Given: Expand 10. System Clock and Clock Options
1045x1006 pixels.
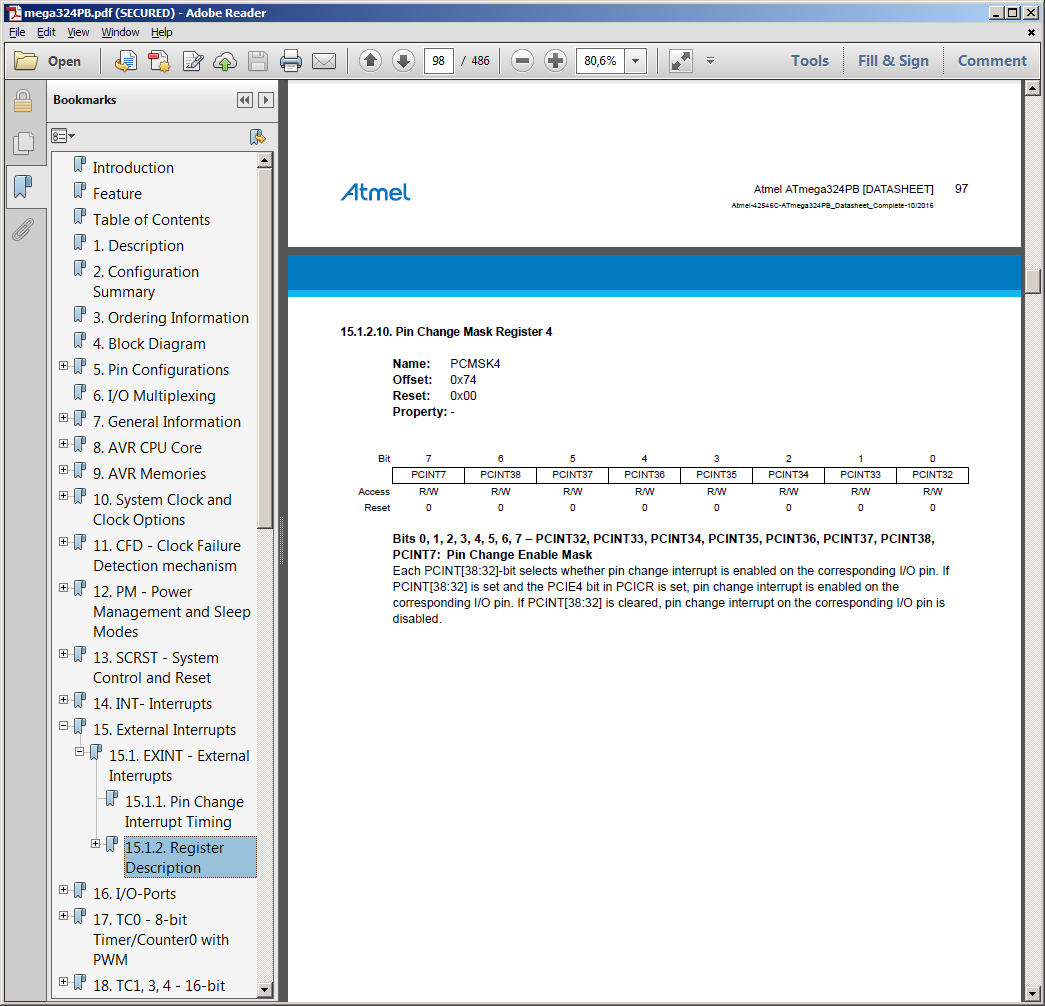Looking at the screenshot, I should coord(63,495).
